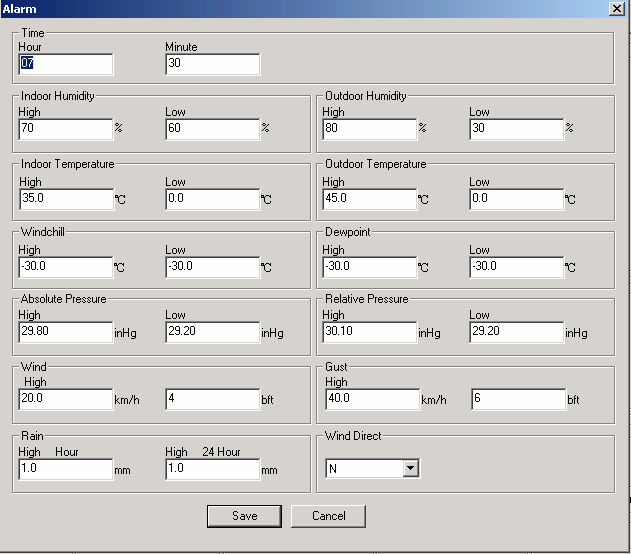Image resolution: width=631 pixels, height=554 pixels.
Task: Click the Rain High 24 Hour field
Action: coord(213,469)
